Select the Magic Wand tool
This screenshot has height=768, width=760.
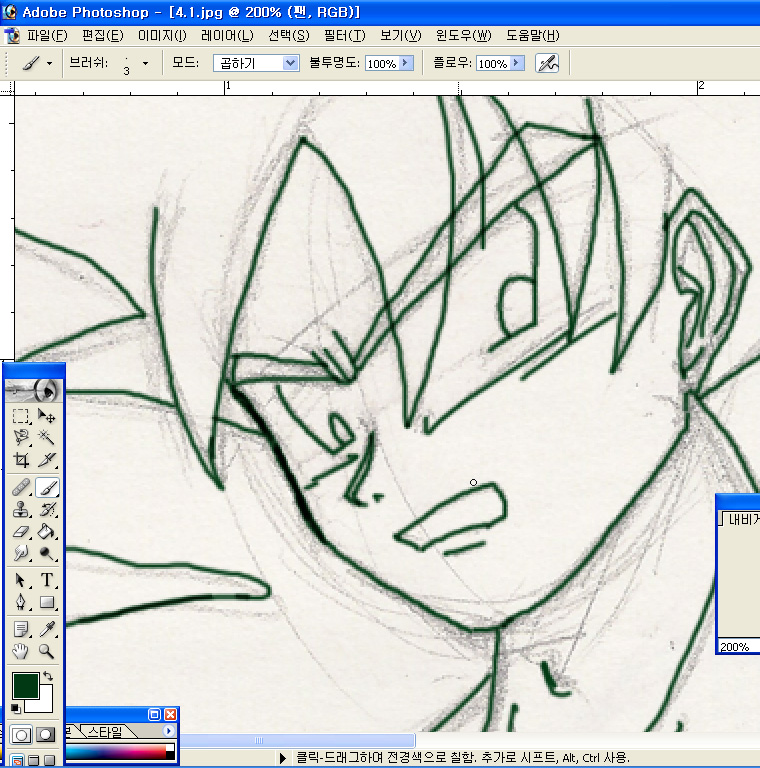pyautogui.click(x=47, y=437)
